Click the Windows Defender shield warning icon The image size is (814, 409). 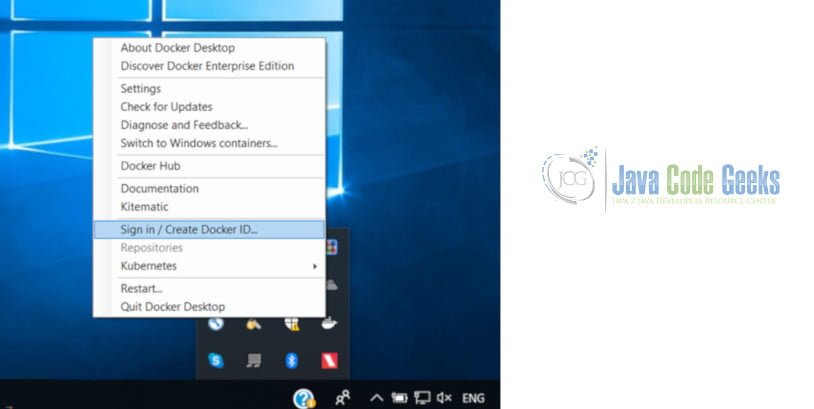tap(292, 324)
